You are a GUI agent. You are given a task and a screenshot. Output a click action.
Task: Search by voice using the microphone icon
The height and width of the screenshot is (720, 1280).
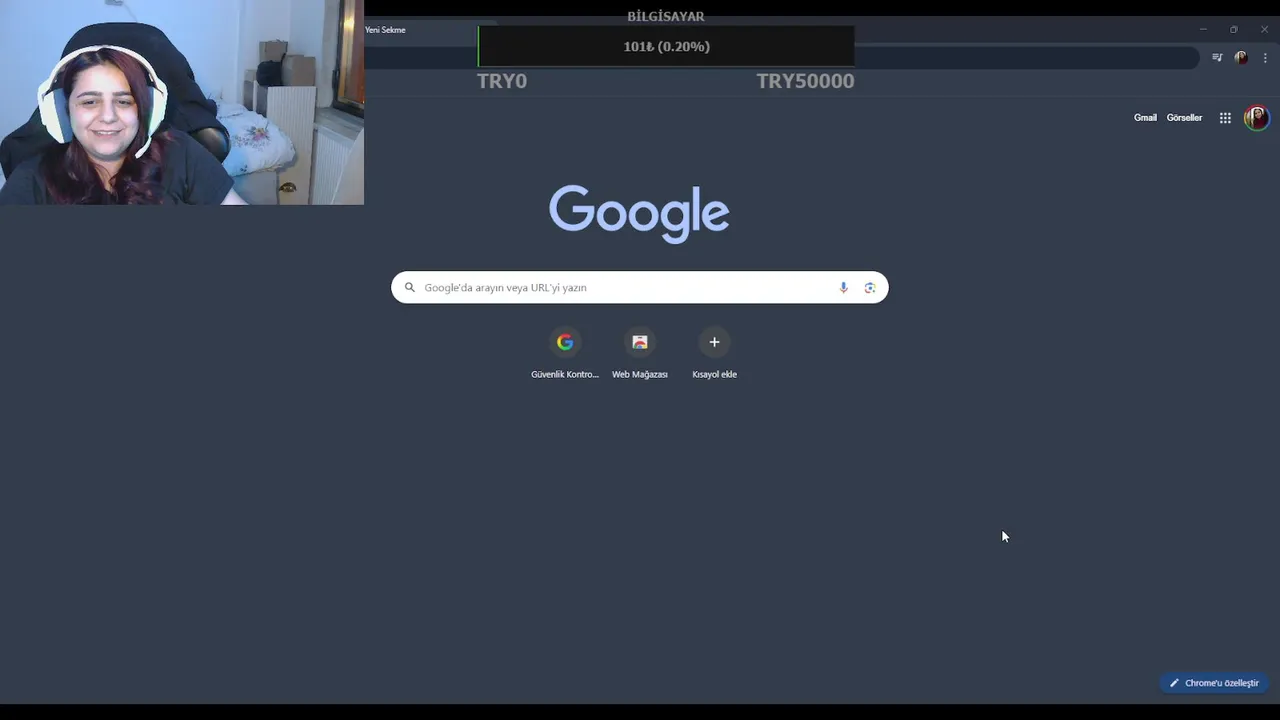tap(843, 288)
